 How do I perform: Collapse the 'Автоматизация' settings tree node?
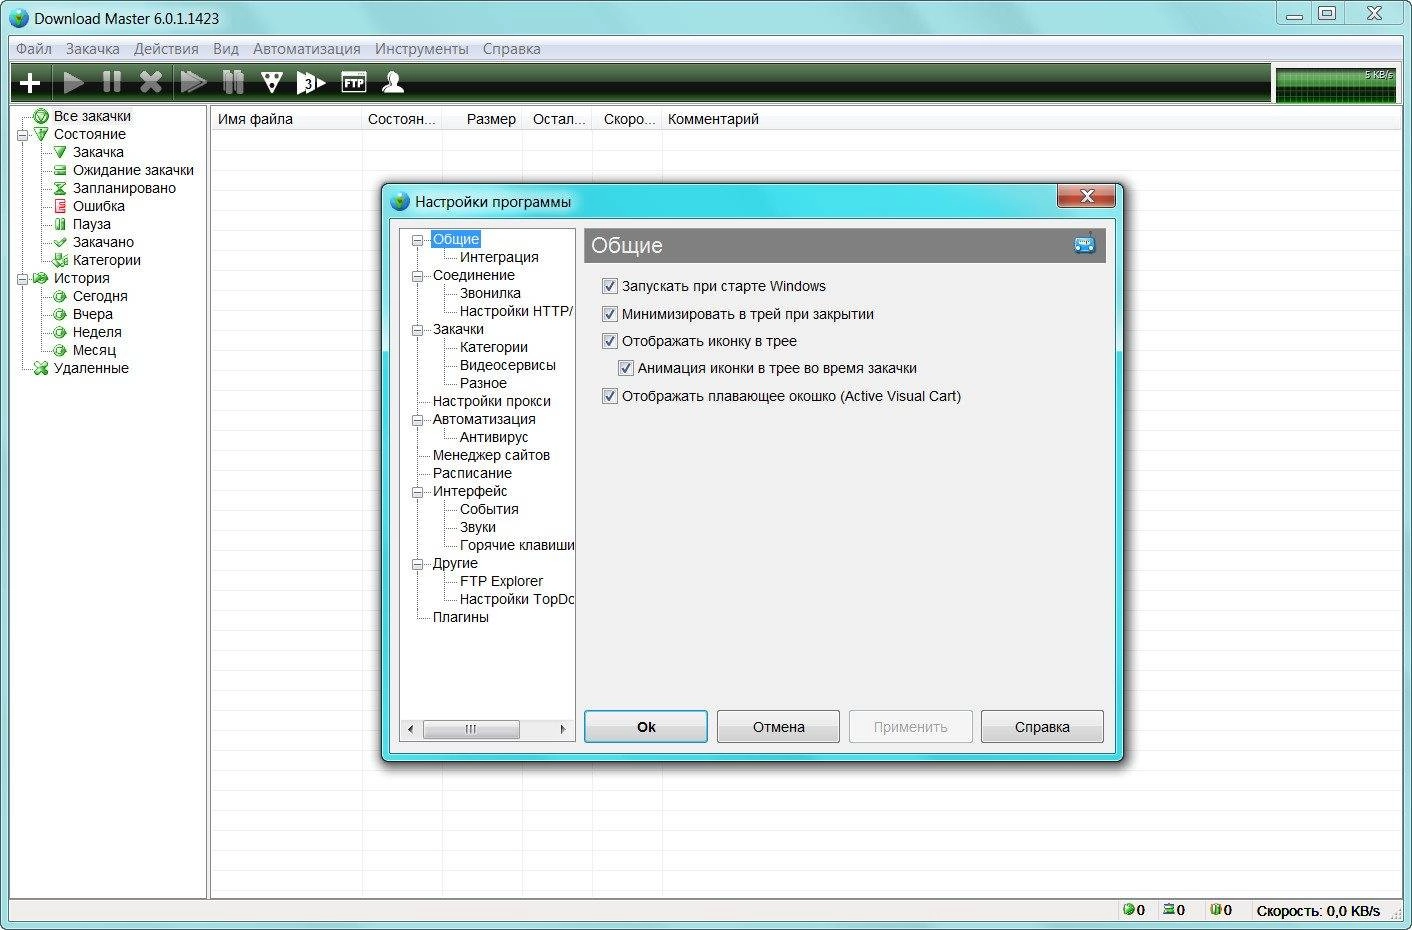(x=417, y=420)
